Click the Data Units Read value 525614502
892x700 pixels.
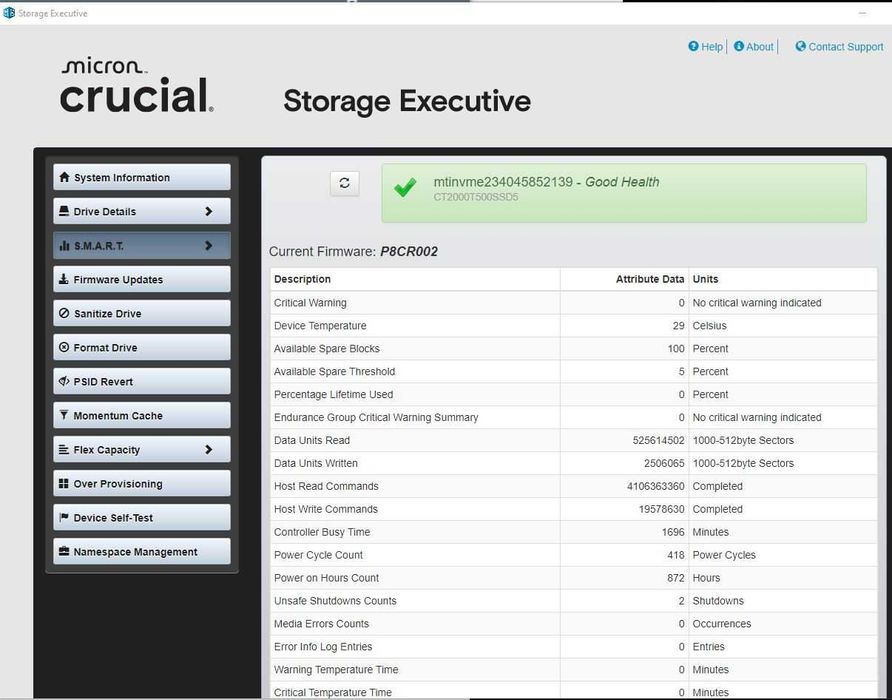click(658, 440)
